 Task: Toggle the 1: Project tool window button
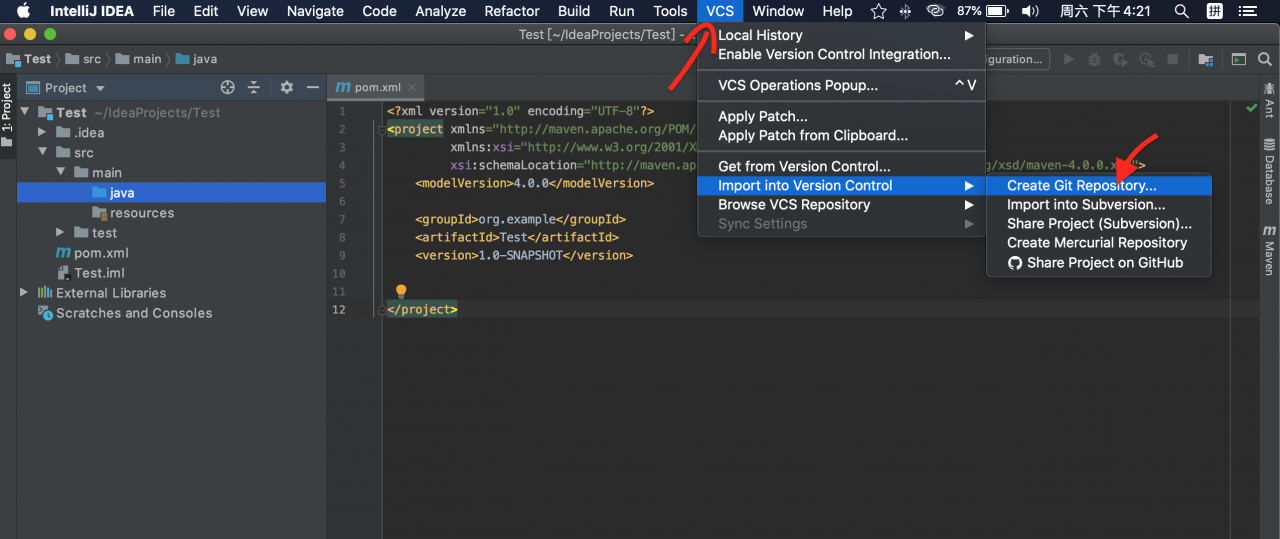(x=7, y=114)
